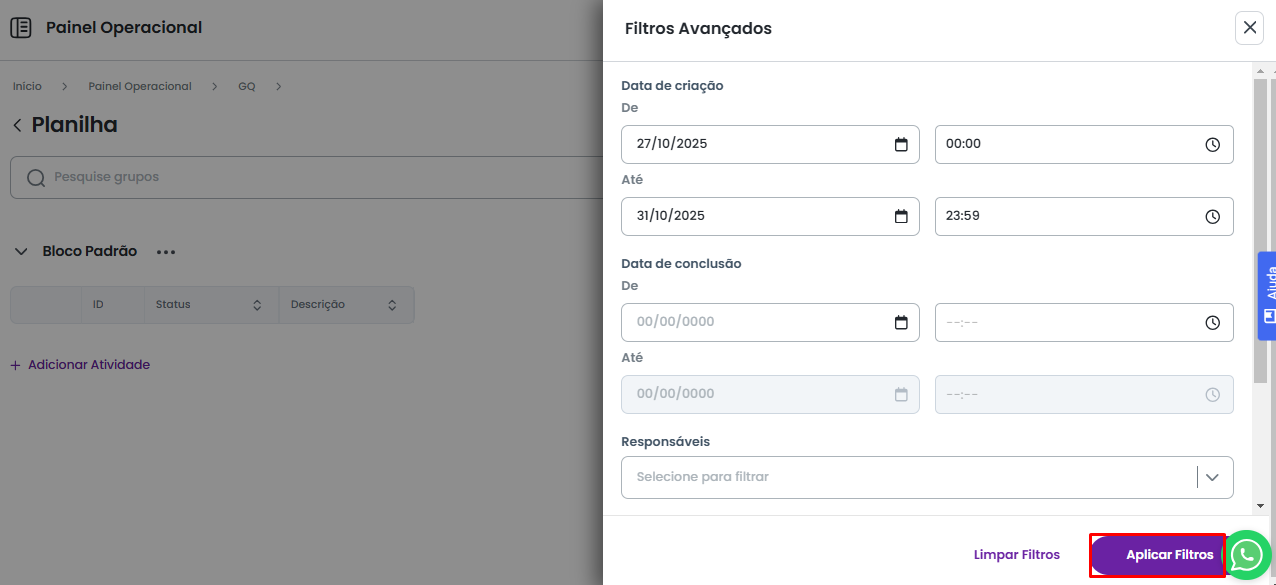Go to Painel Operacional breadcrumb
This screenshot has width=1276, height=585.
(x=140, y=86)
